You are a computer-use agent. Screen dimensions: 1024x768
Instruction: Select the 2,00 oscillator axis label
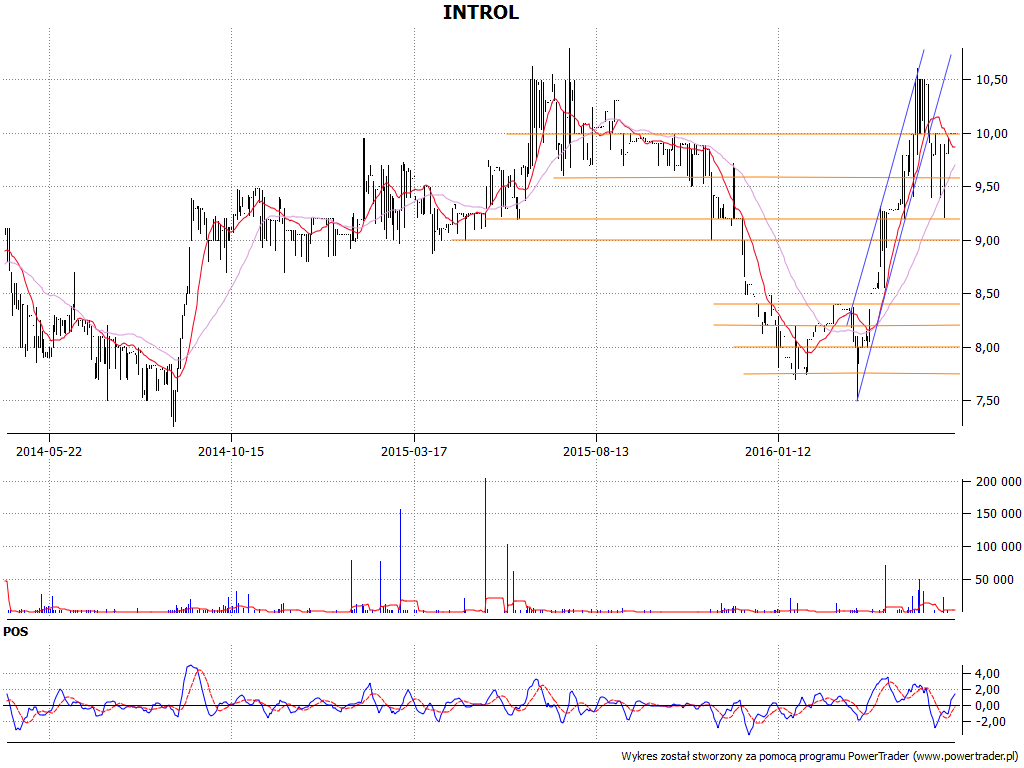point(988,690)
